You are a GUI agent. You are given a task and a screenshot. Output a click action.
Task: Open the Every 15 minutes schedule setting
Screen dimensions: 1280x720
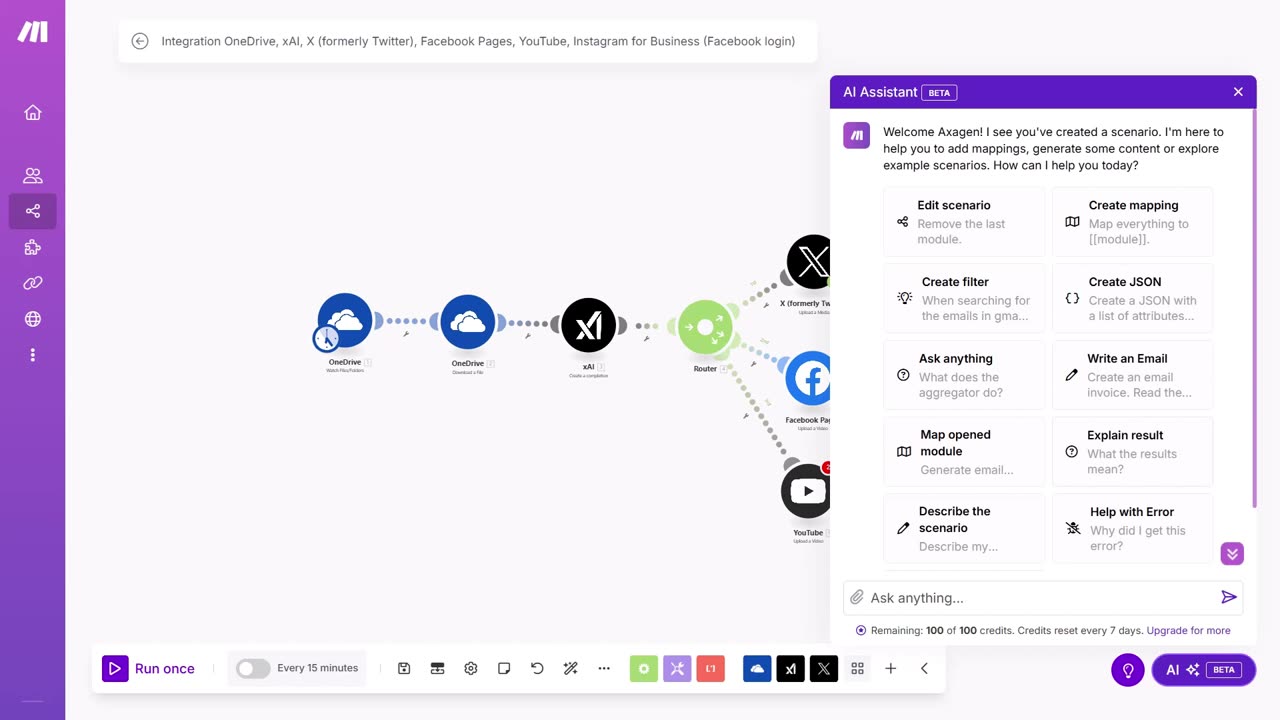tap(317, 668)
